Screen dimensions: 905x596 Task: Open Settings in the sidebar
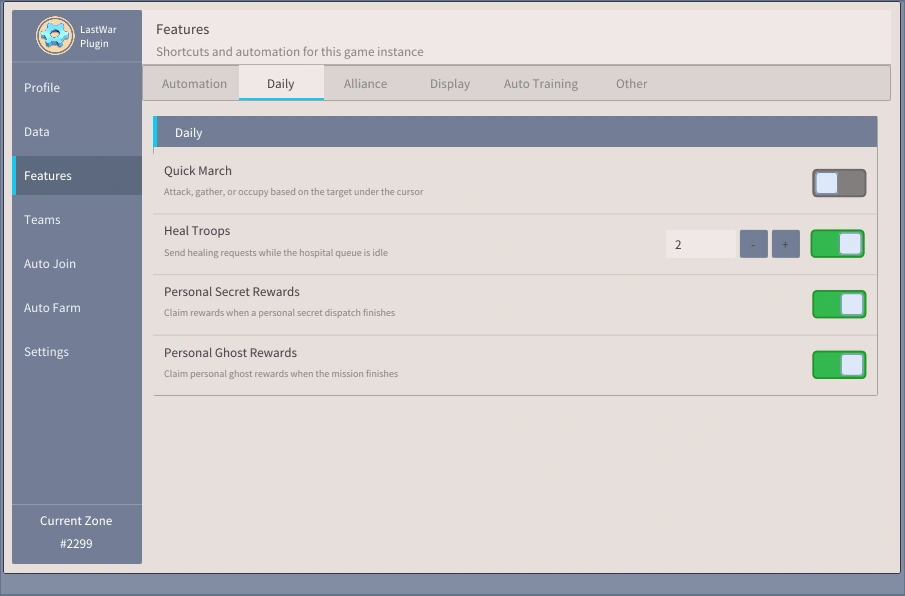tap(77, 351)
